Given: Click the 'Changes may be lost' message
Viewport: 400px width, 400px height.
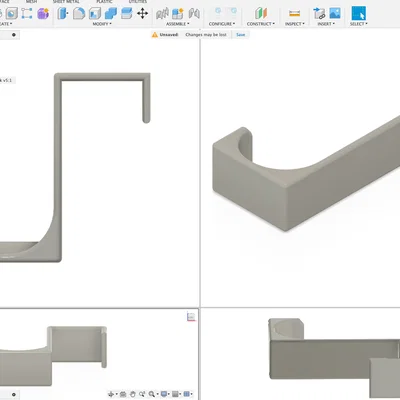Looking at the screenshot, I should point(206,35).
